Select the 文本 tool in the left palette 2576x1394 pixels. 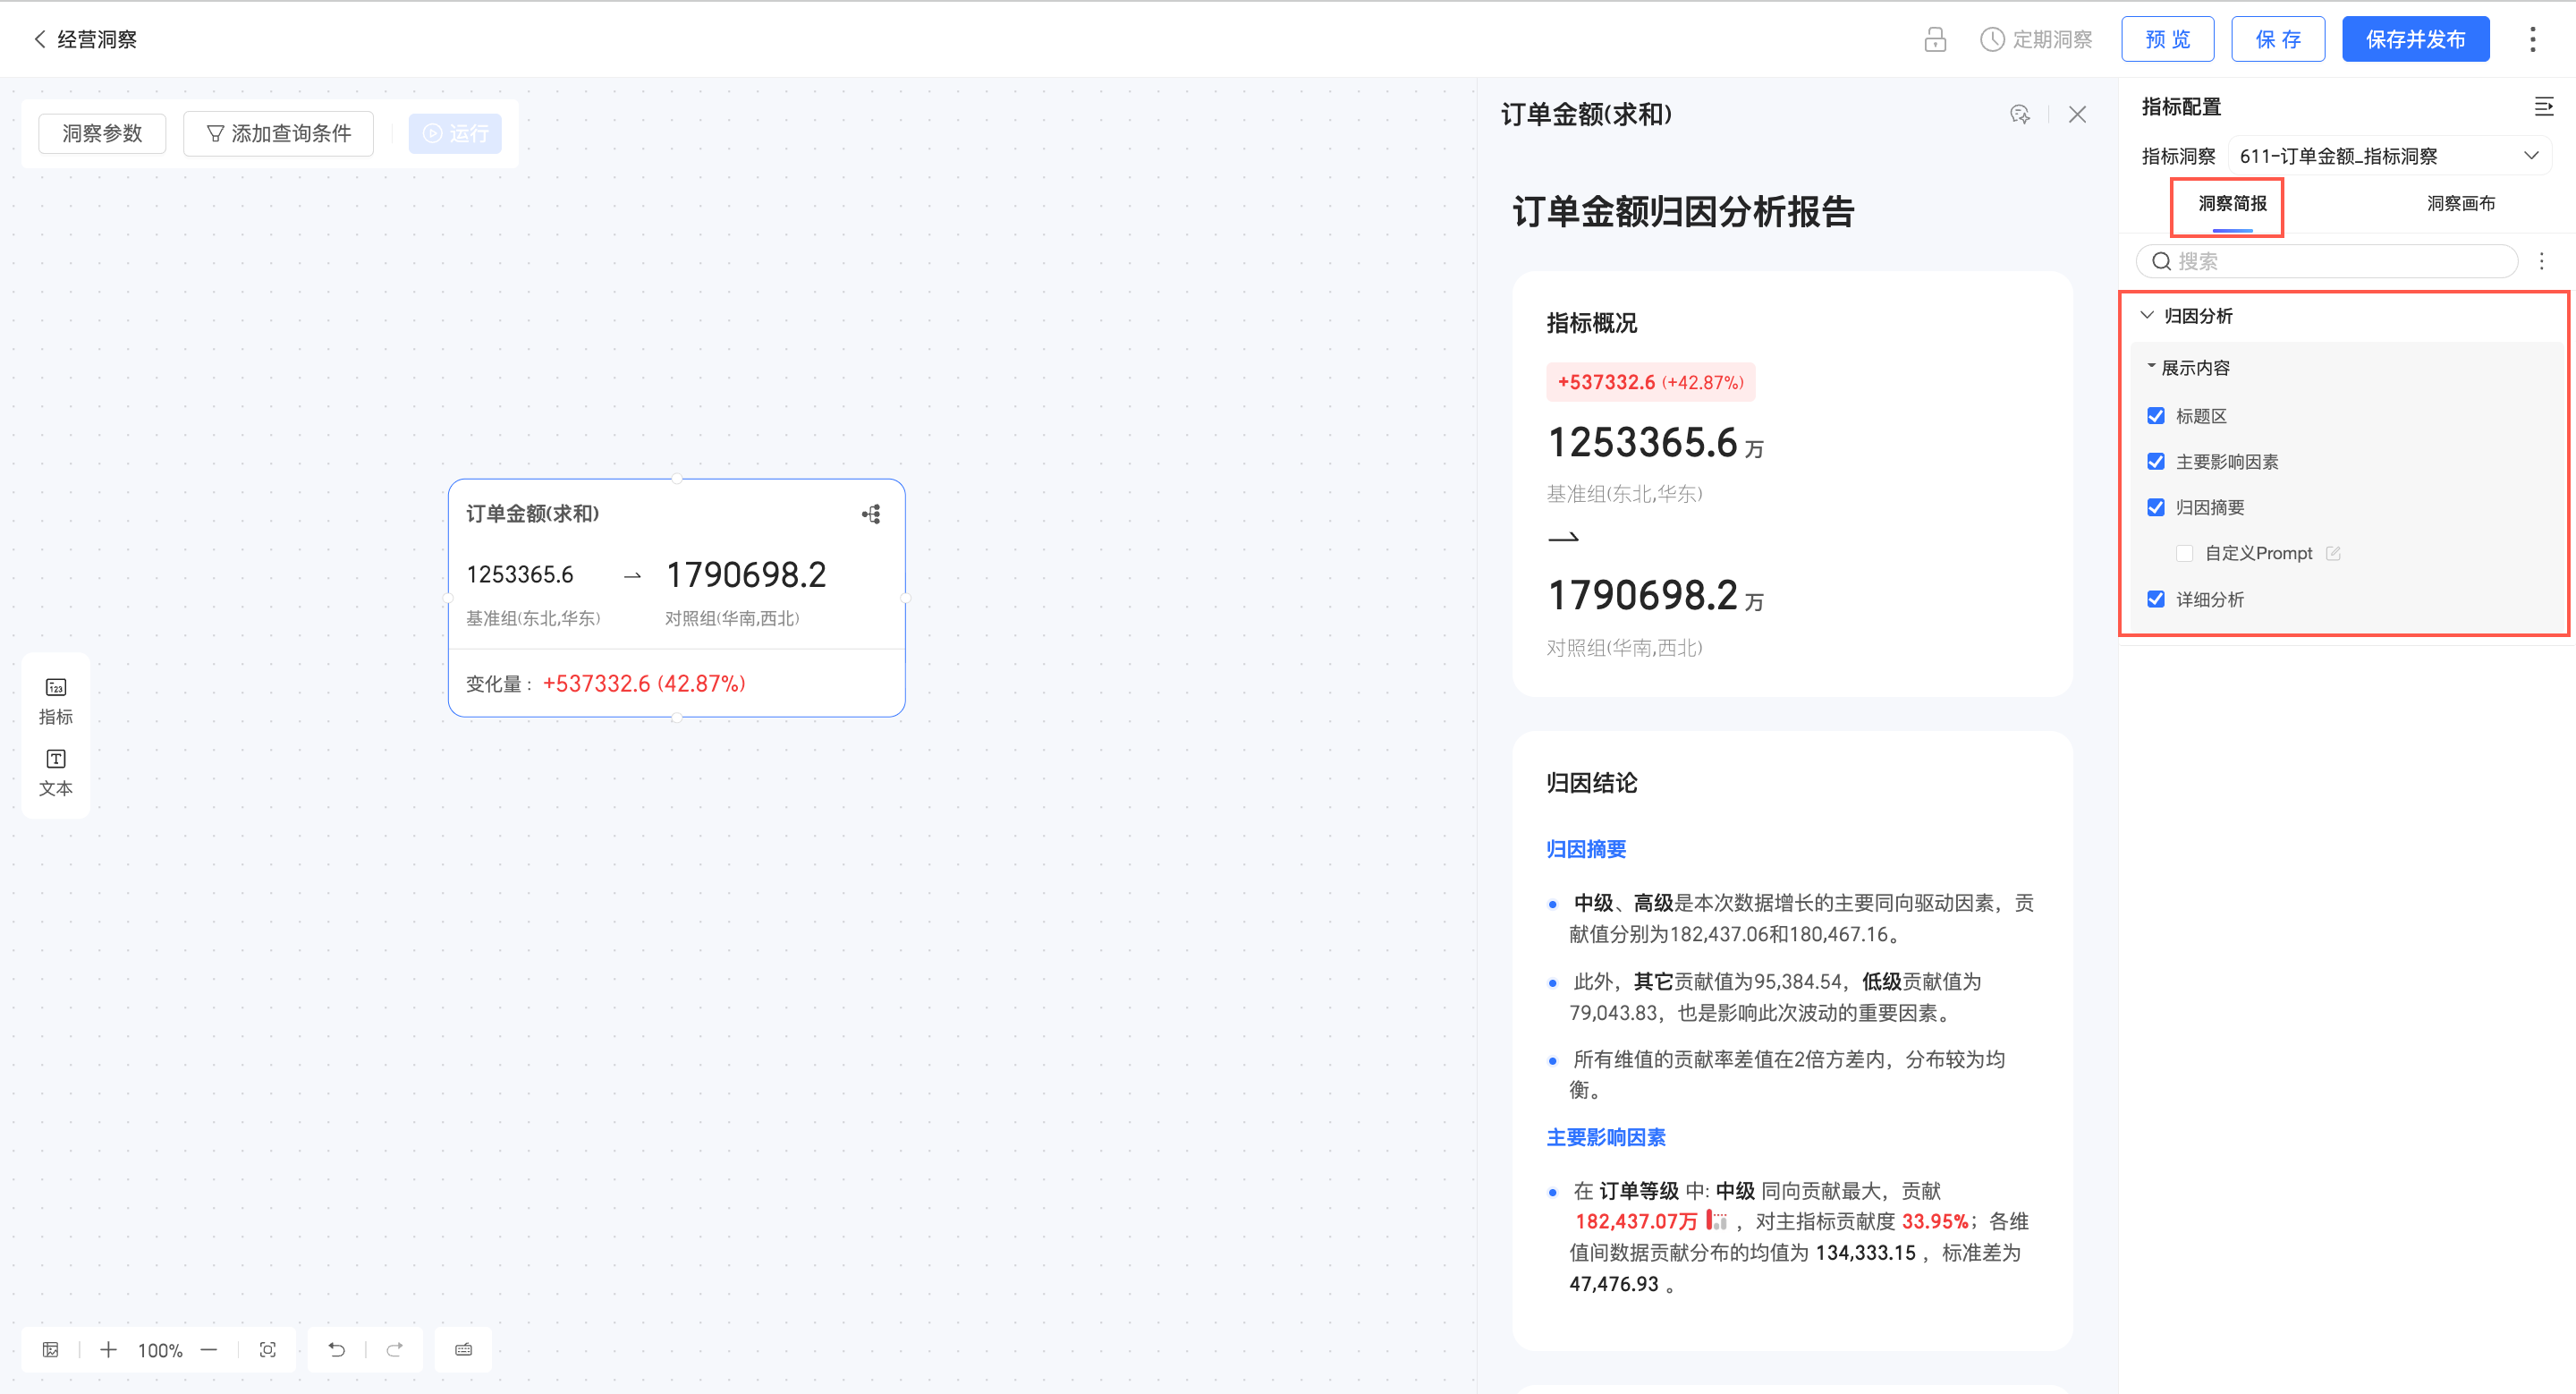pyautogui.click(x=56, y=772)
